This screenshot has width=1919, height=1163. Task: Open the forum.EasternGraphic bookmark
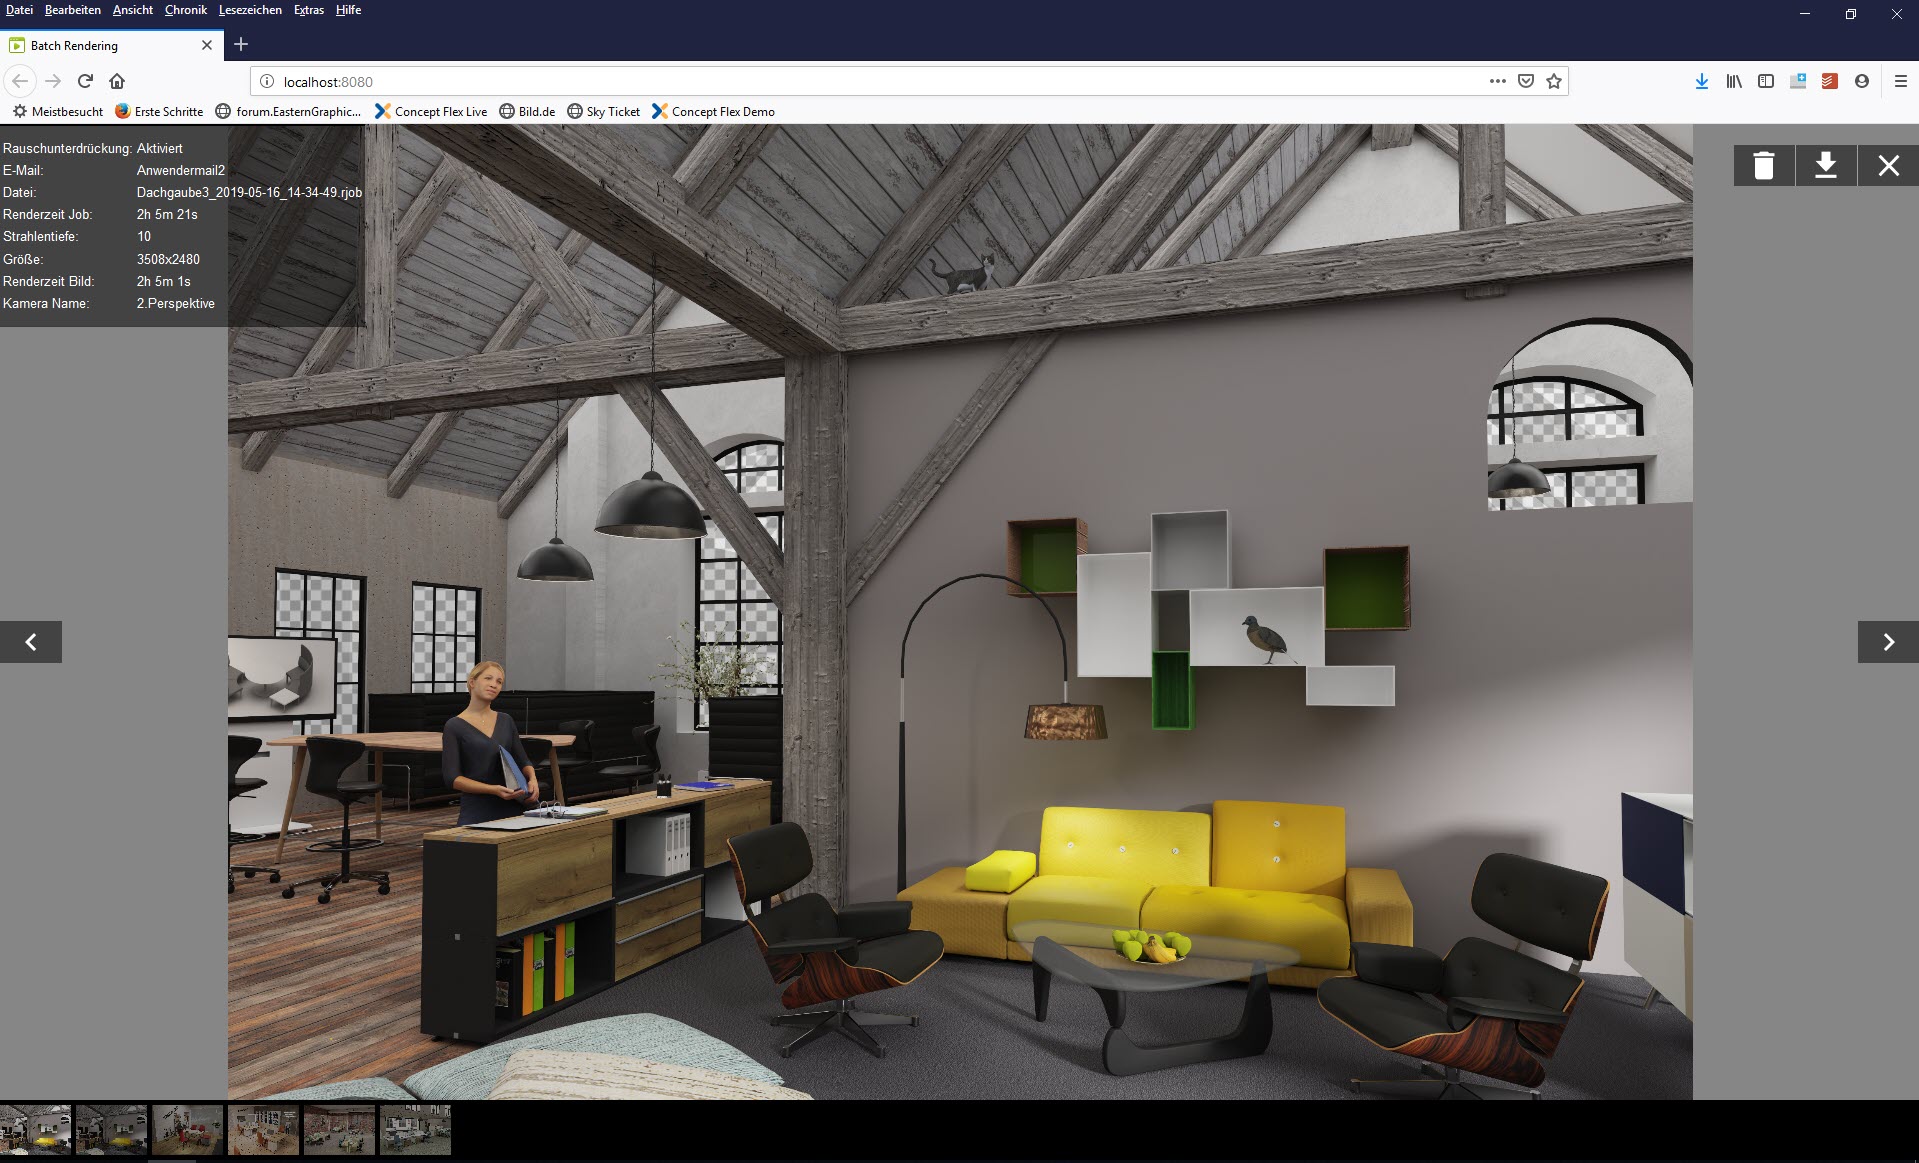pos(288,111)
